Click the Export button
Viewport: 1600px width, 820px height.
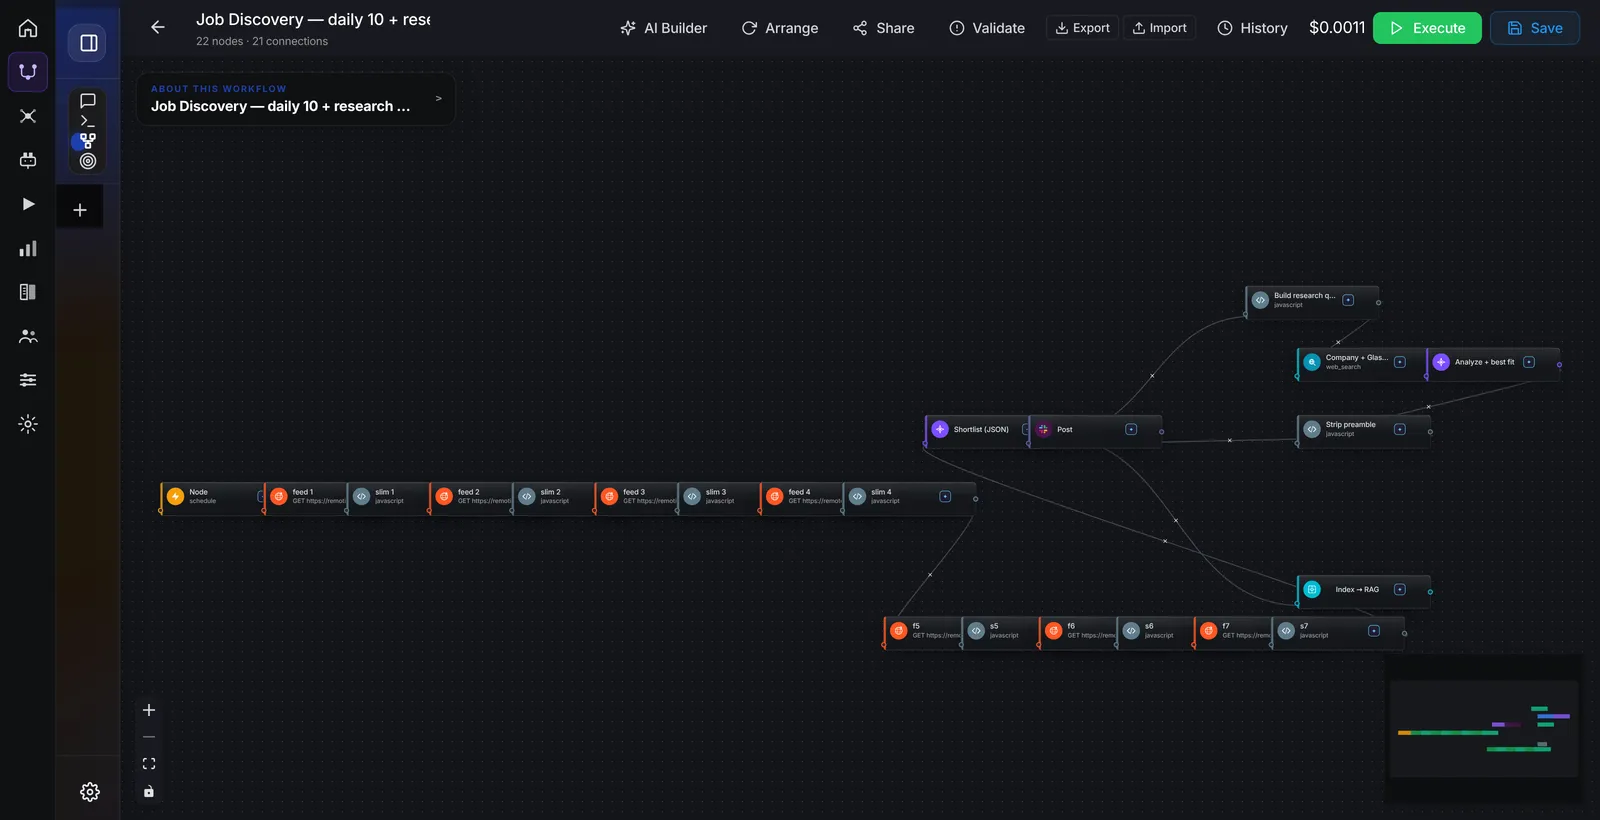coord(1082,28)
